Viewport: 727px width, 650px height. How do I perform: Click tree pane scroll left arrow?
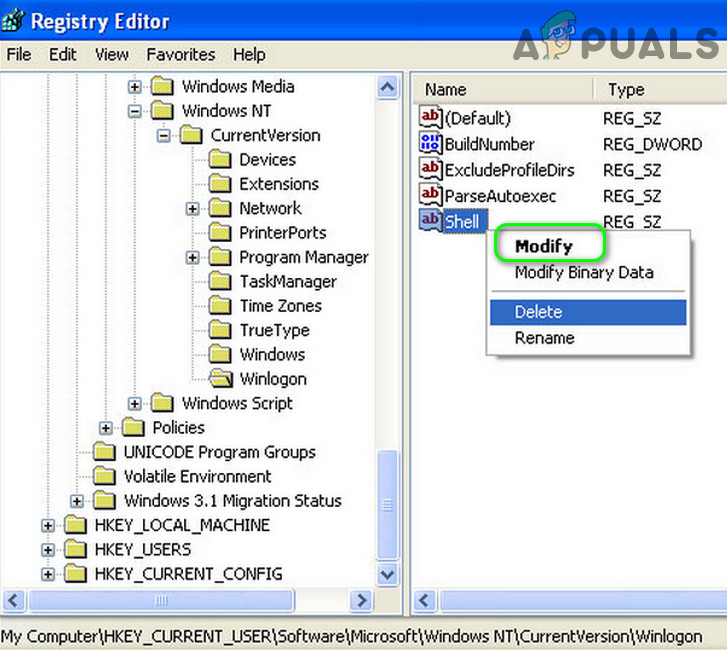[x=13, y=600]
